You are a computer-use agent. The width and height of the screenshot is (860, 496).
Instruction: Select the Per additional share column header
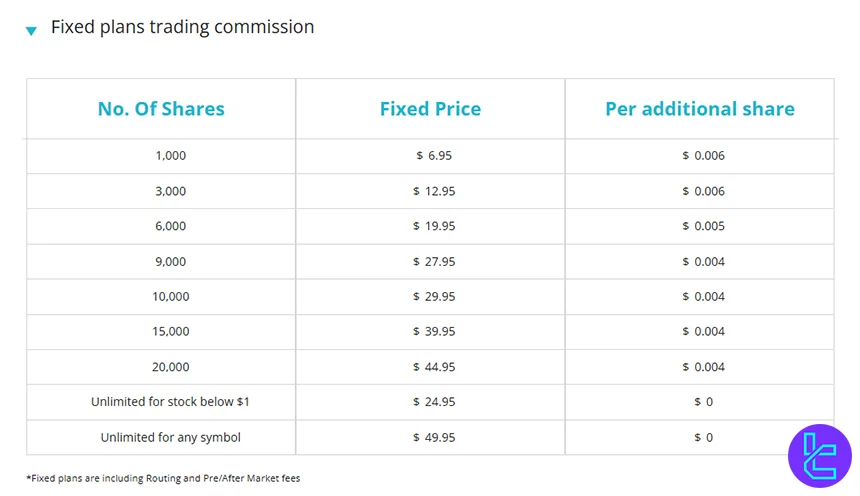pos(699,109)
